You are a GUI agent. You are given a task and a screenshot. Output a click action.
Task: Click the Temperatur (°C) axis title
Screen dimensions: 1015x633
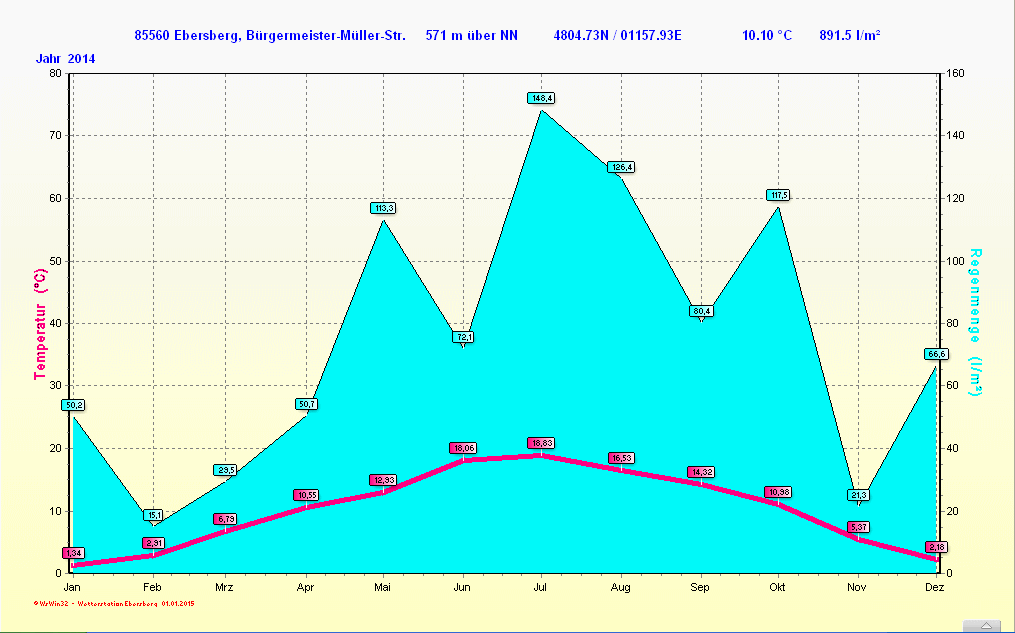pos(40,323)
